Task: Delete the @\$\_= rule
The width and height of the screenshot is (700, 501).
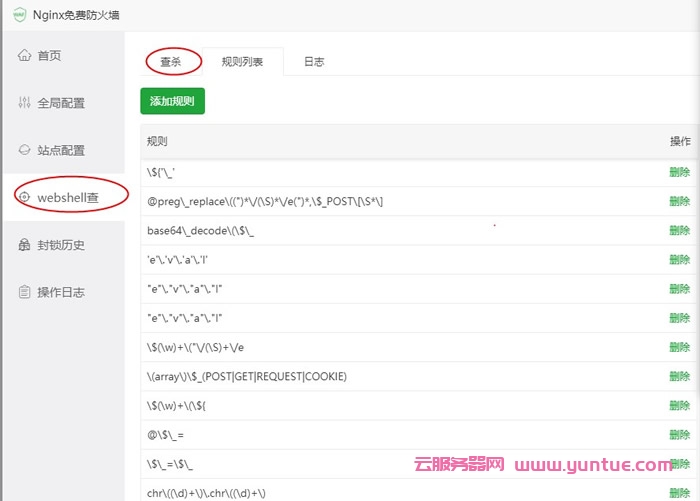Action: coord(680,434)
